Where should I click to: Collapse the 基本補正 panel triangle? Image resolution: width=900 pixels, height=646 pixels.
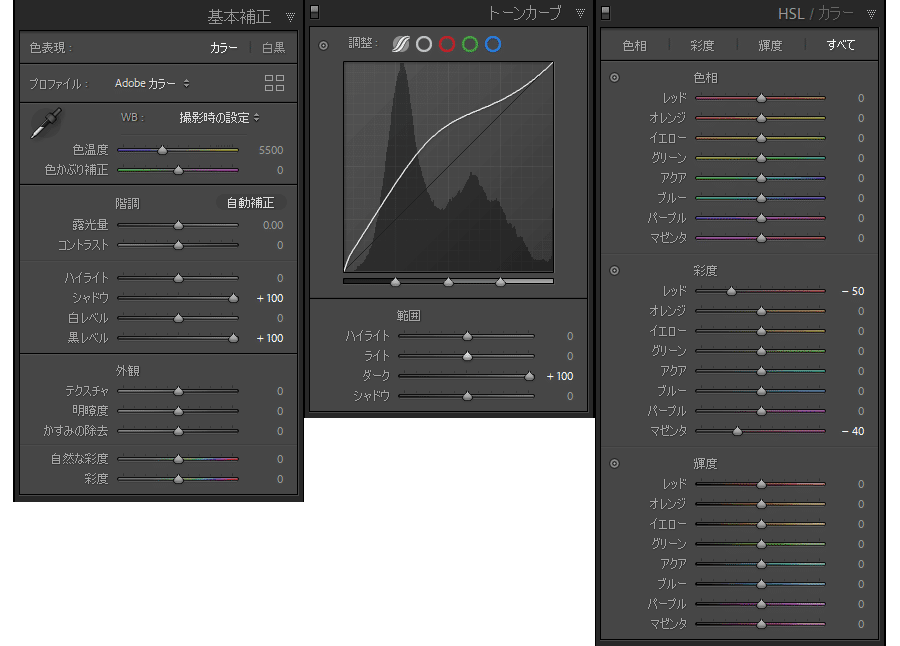pos(290,17)
